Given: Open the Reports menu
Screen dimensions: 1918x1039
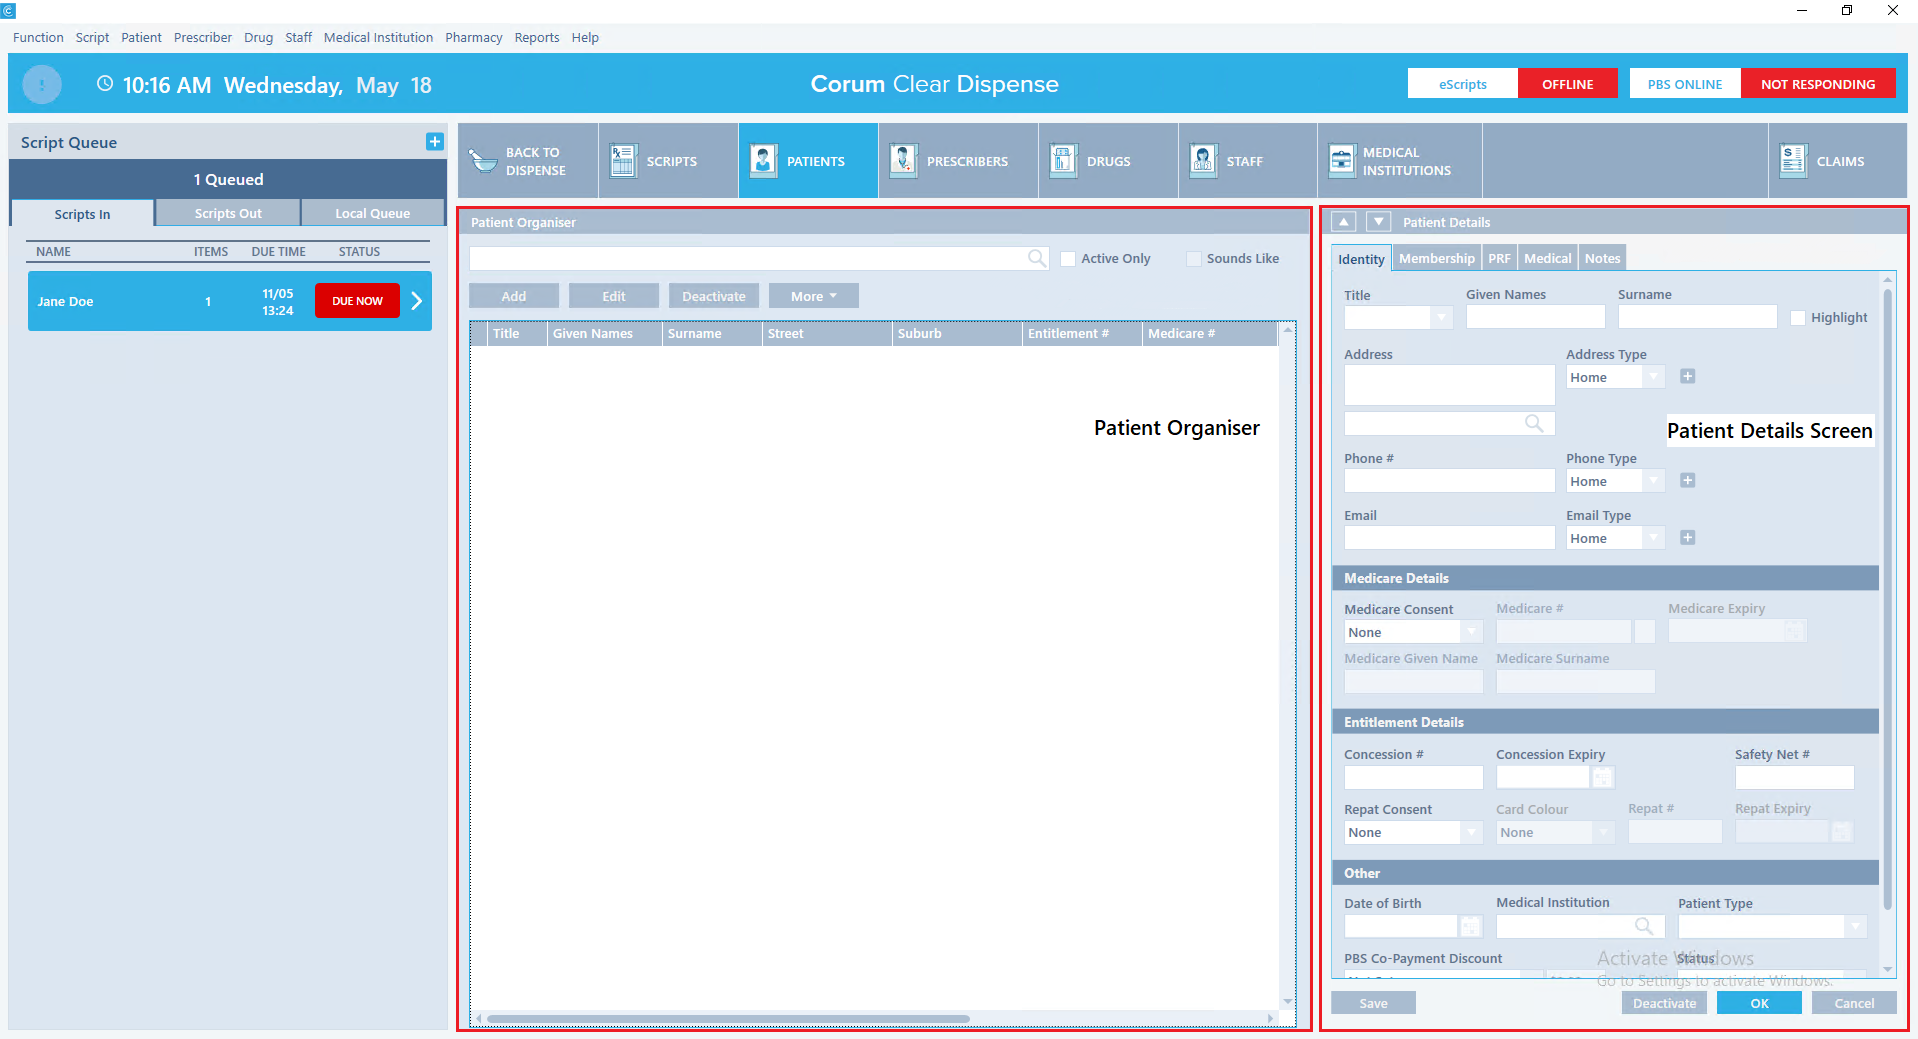Looking at the screenshot, I should point(536,38).
